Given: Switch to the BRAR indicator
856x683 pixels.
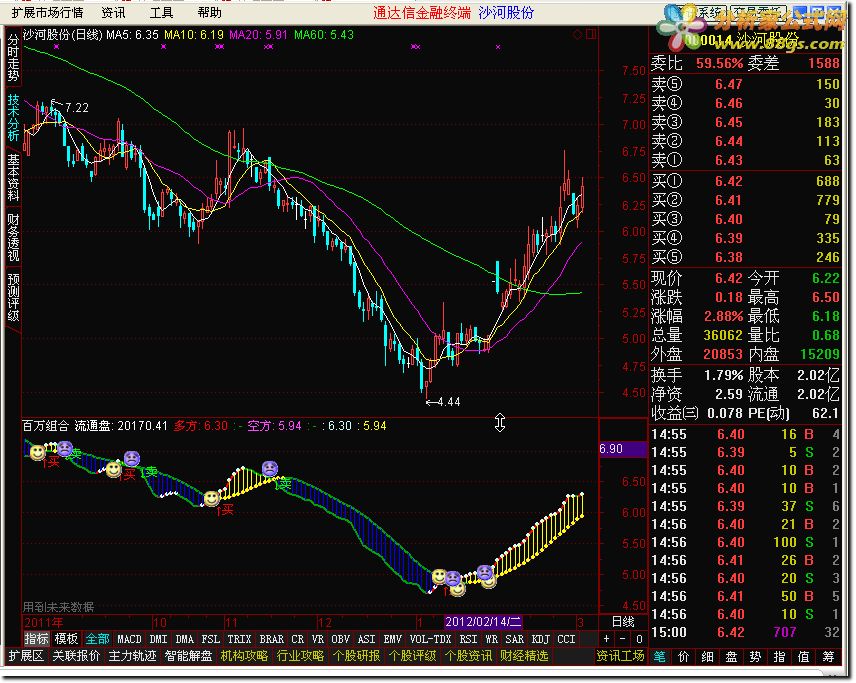Looking at the screenshot, I should click(271, 639).
